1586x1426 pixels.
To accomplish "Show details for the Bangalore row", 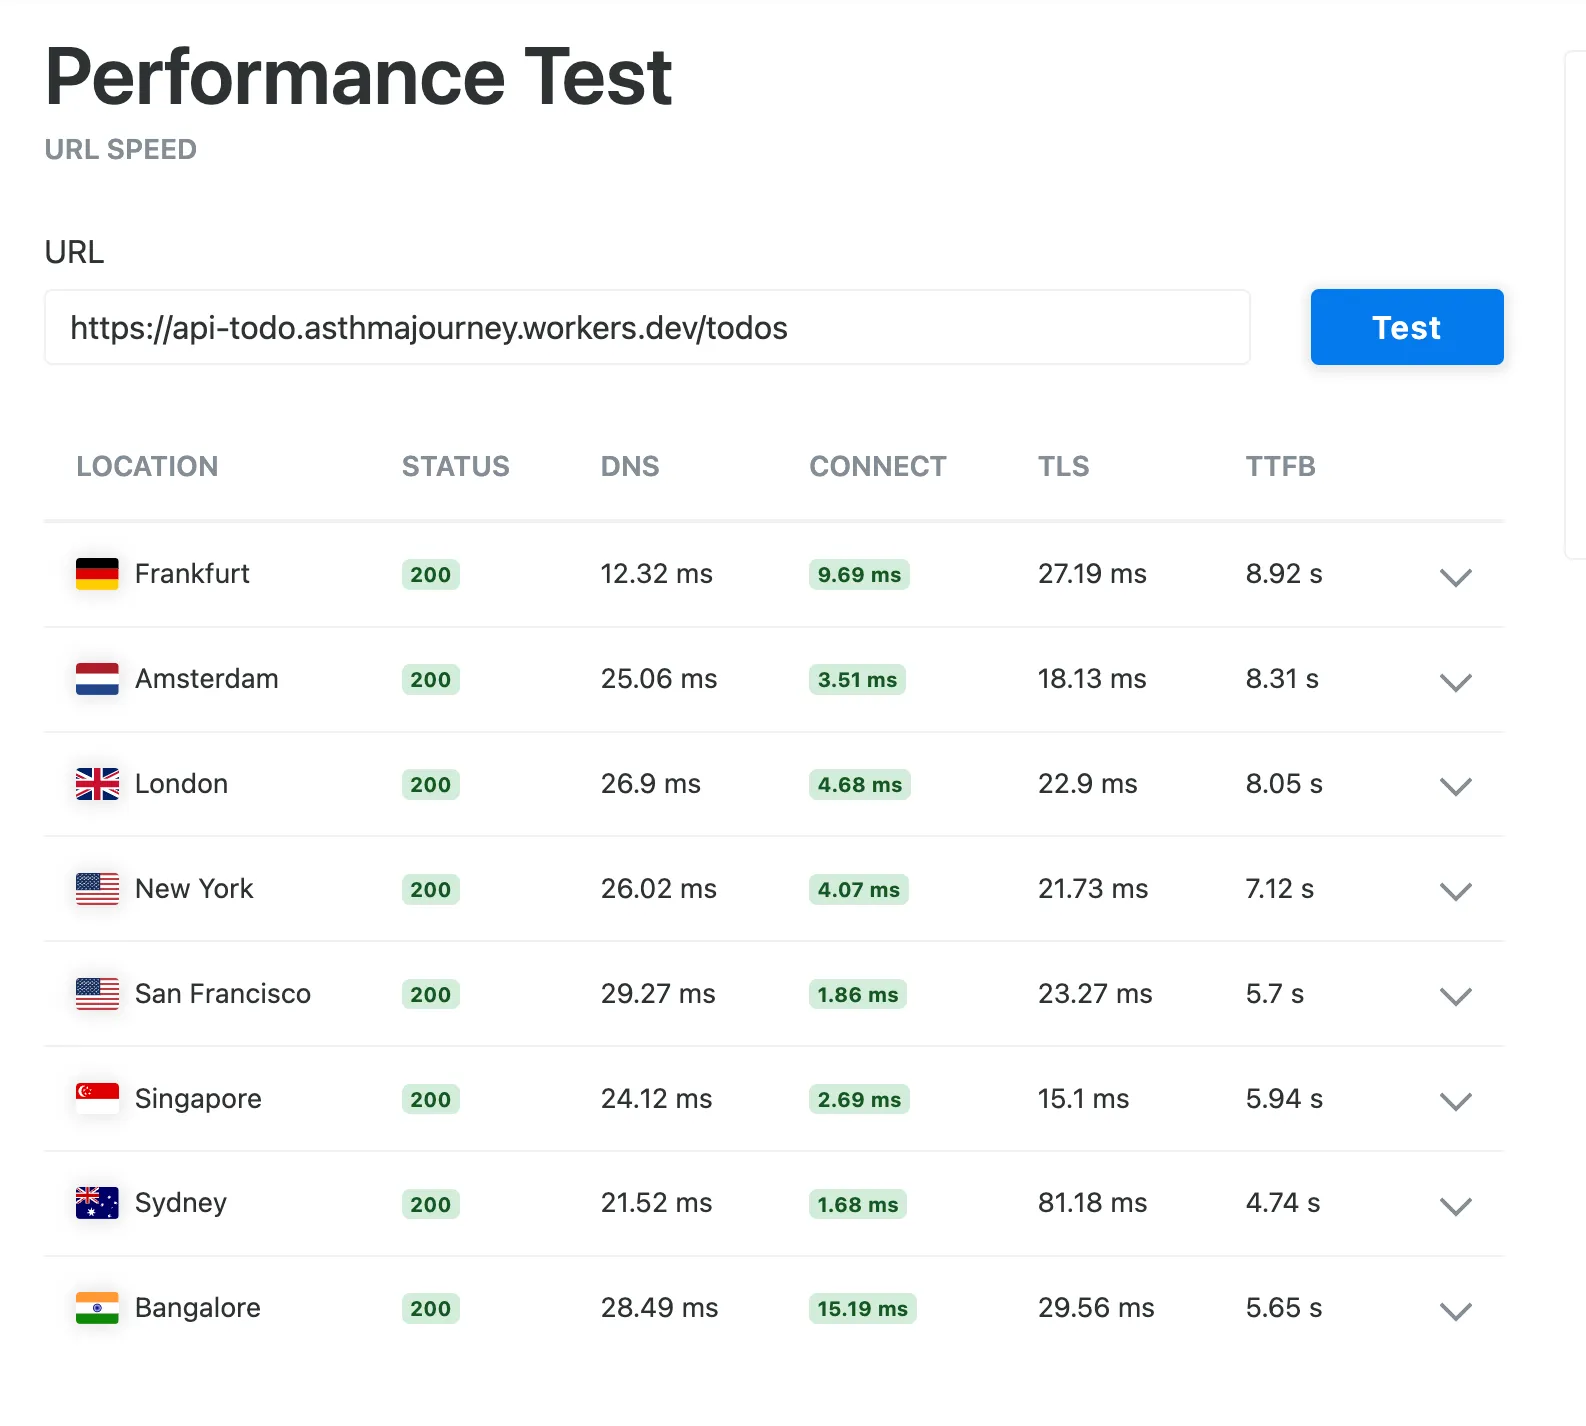I will (x=1455, y=1311).
